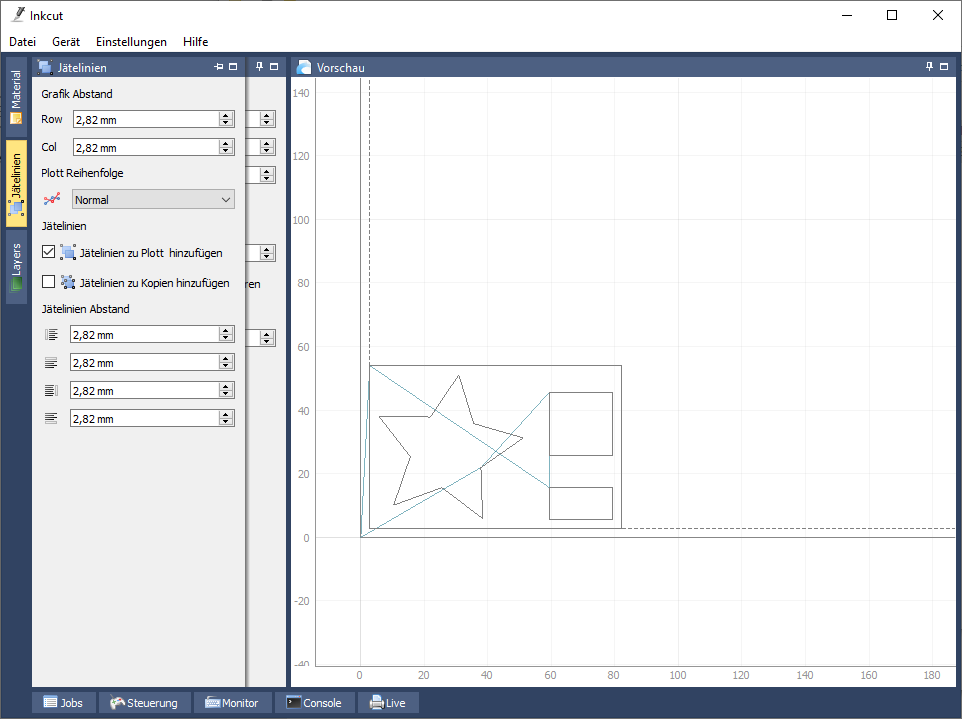
Task: Pin the Jätelinien panel
Action: tap(219, 67)
